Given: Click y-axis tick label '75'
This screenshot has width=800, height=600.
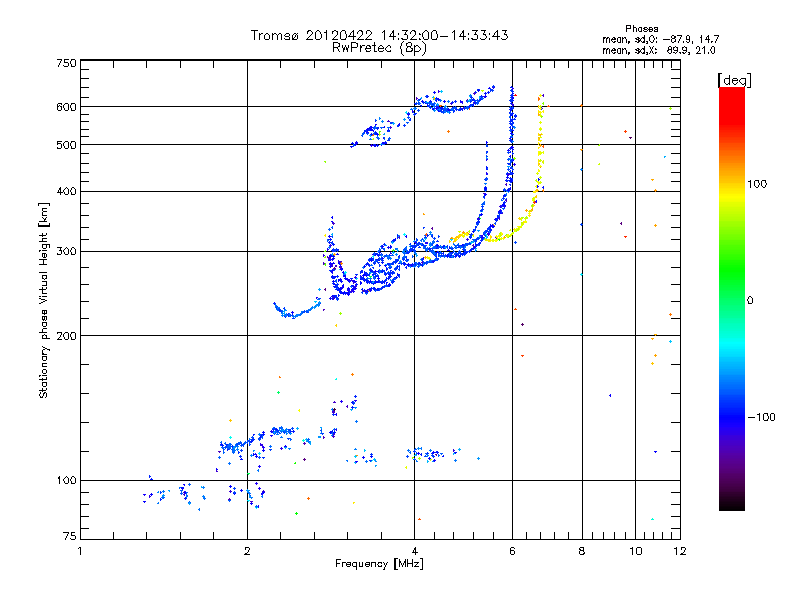Looking at the screenshot, I should 70,536.
